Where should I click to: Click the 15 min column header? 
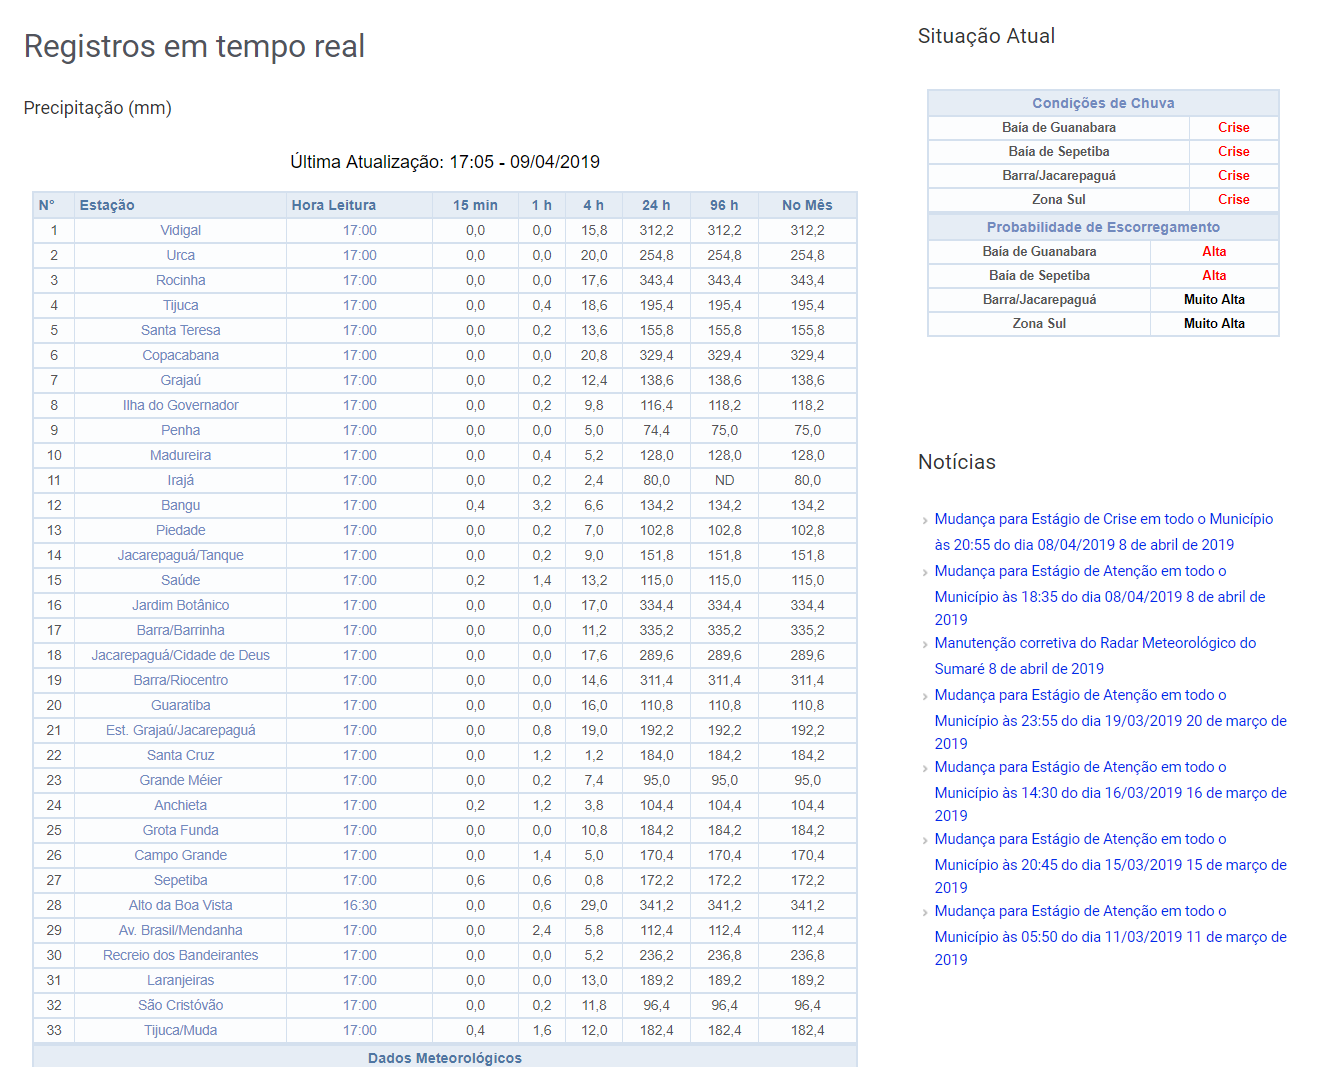click(x=475, y=205)
